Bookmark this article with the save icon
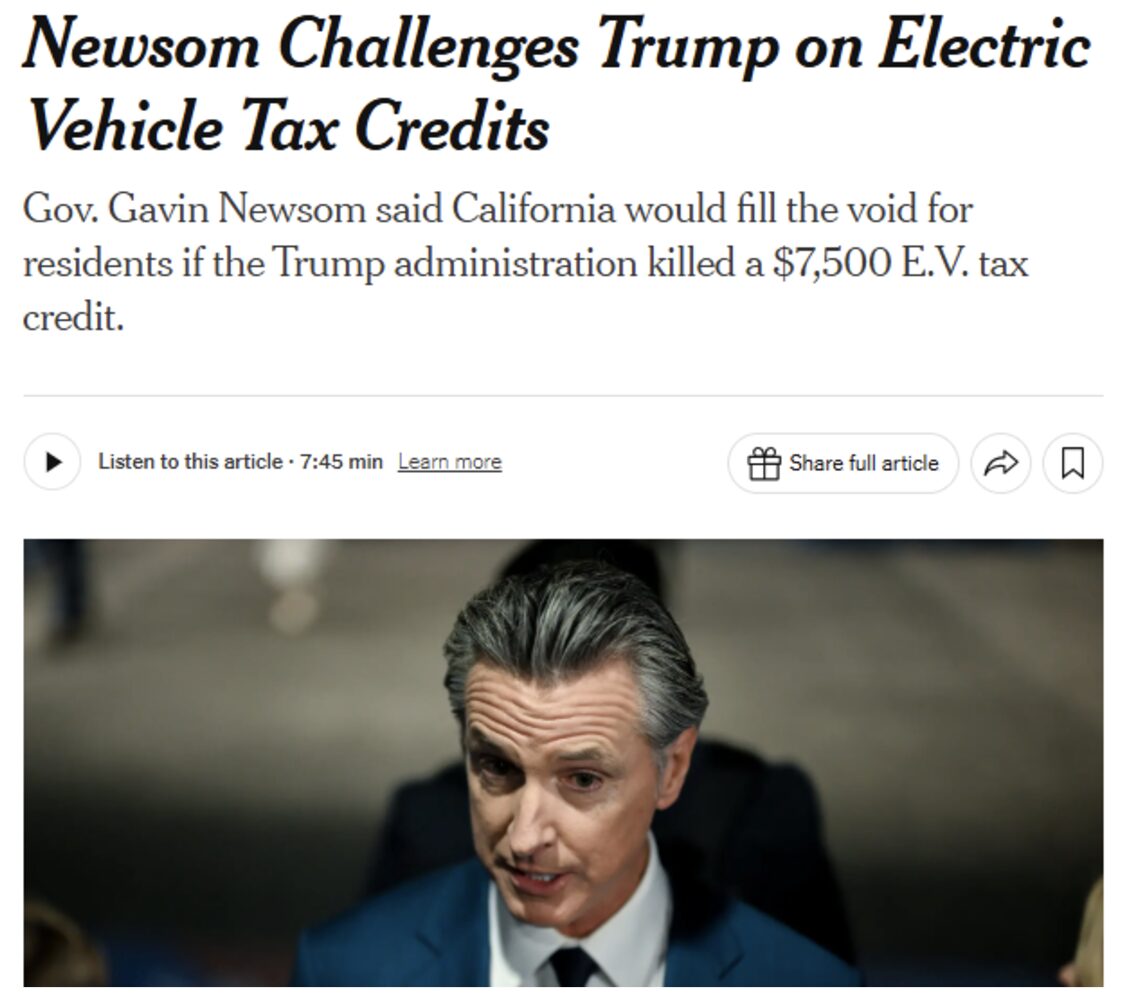Screen dimensions: 1126x1004 (x=1073, y=463)
